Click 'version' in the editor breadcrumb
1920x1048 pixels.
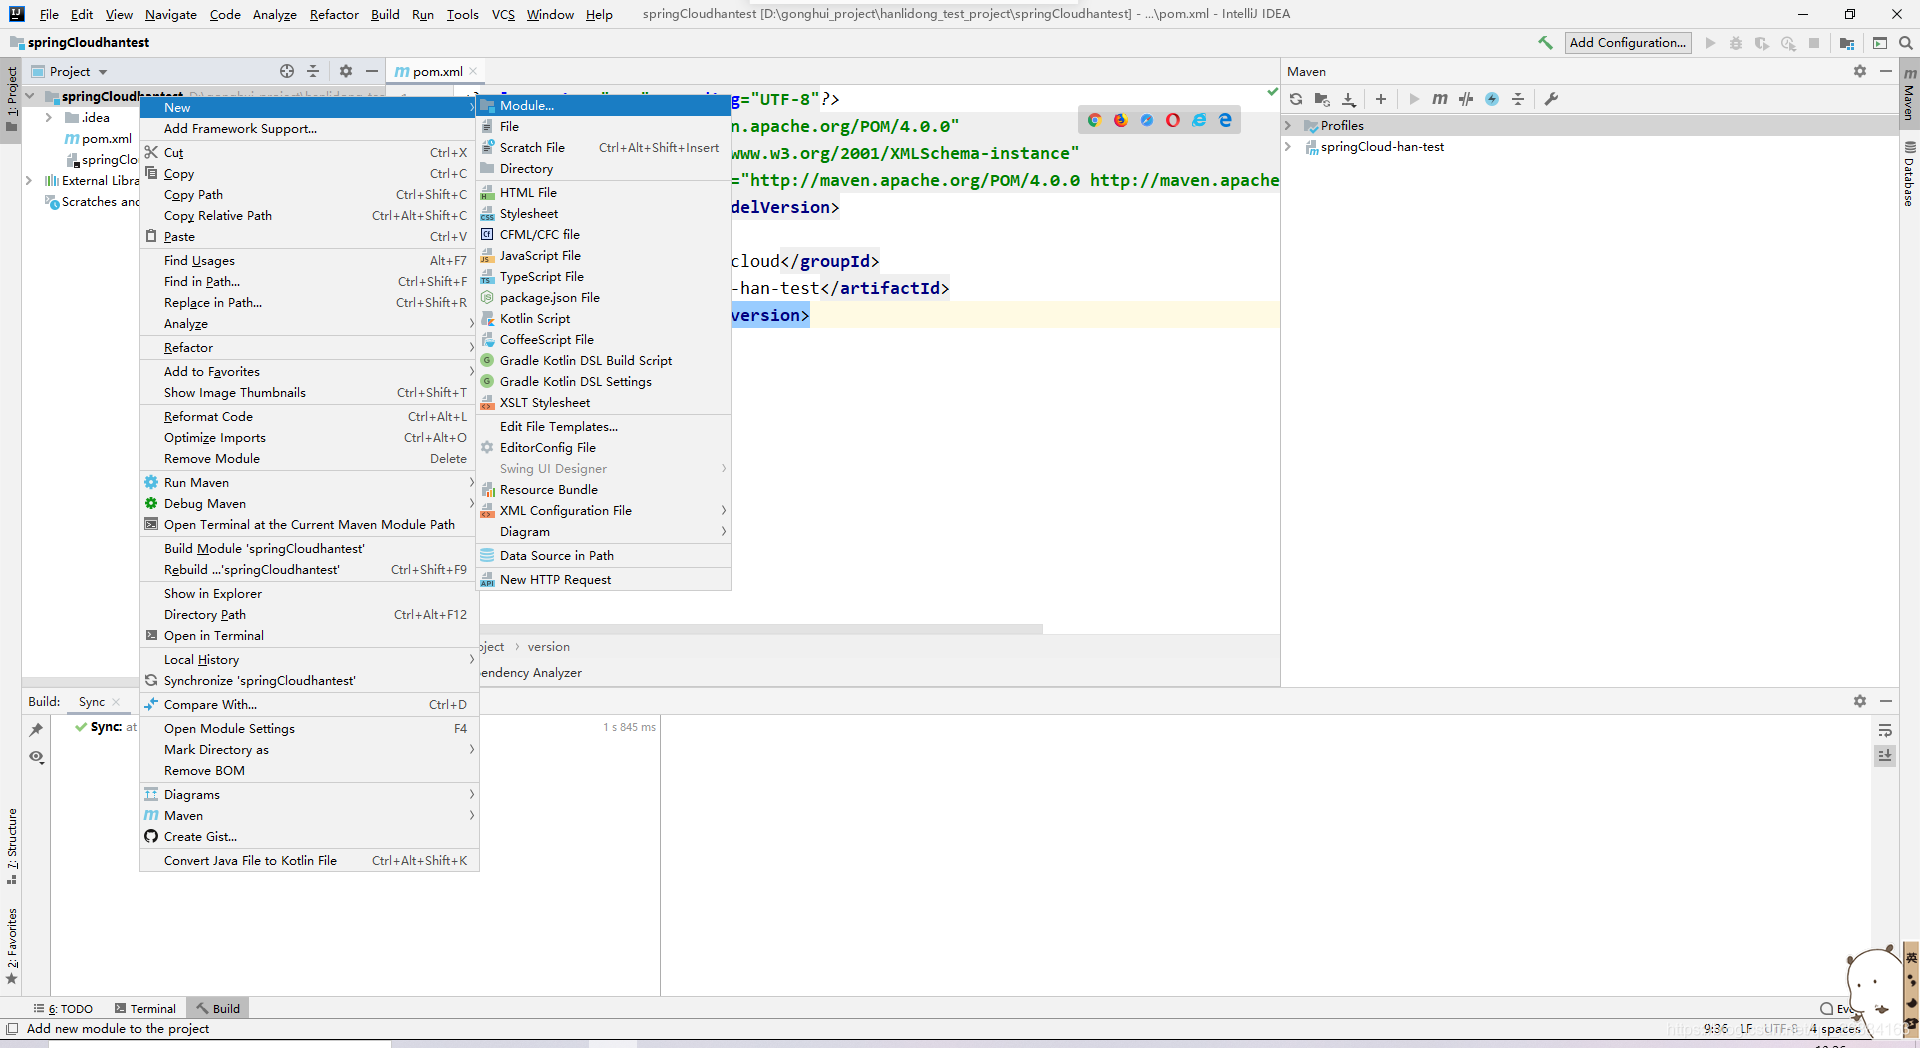(548, 646)
